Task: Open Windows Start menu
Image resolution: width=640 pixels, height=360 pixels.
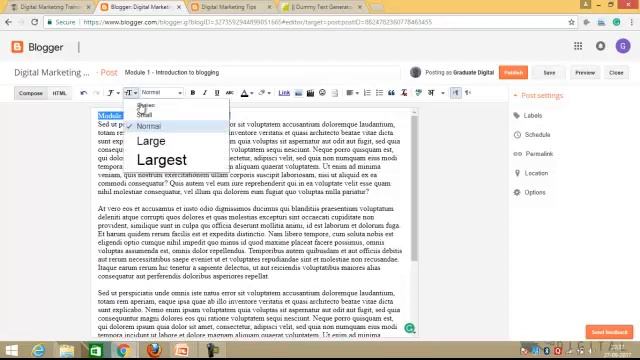Action: [x=12, y=351]
